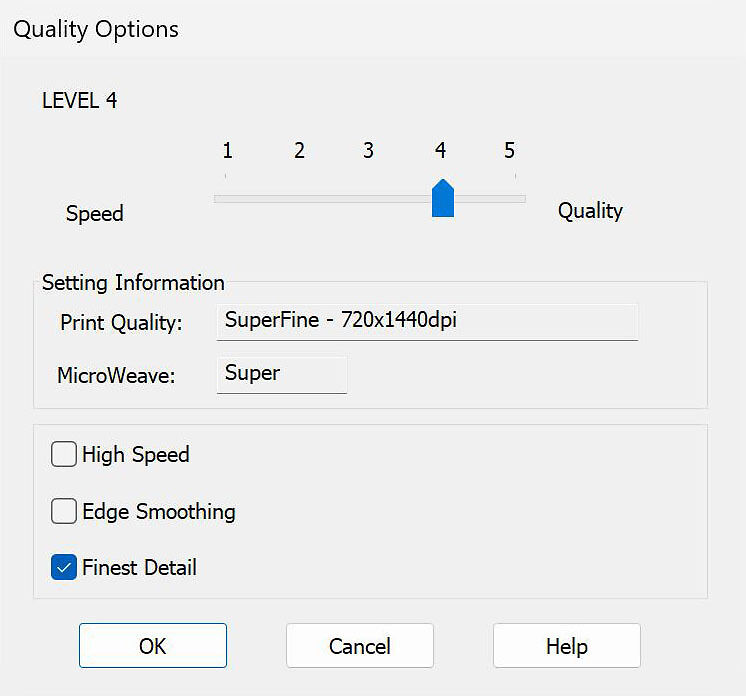Image resolution: width=746 pixels, height=696 pixels.
Task: Enable the High Speed checkbox
Action: 64,455
